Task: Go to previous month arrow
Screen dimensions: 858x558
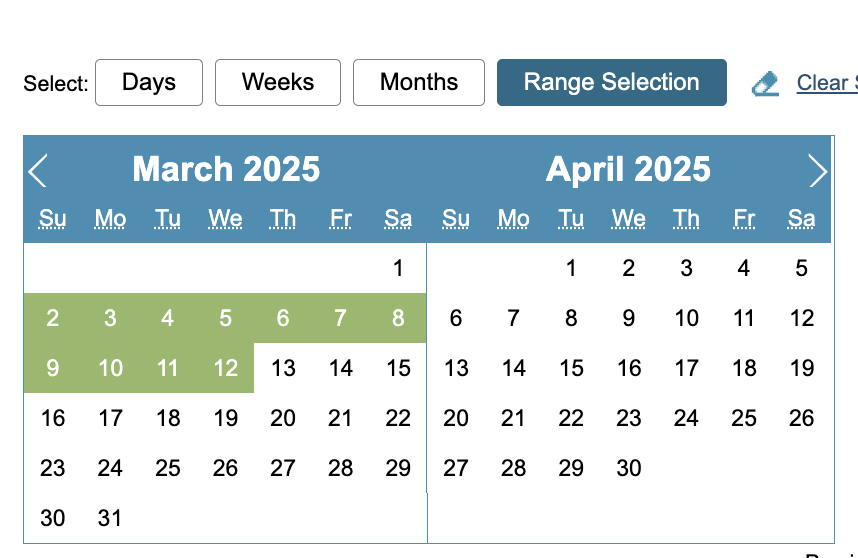Action: click(38, 171)
